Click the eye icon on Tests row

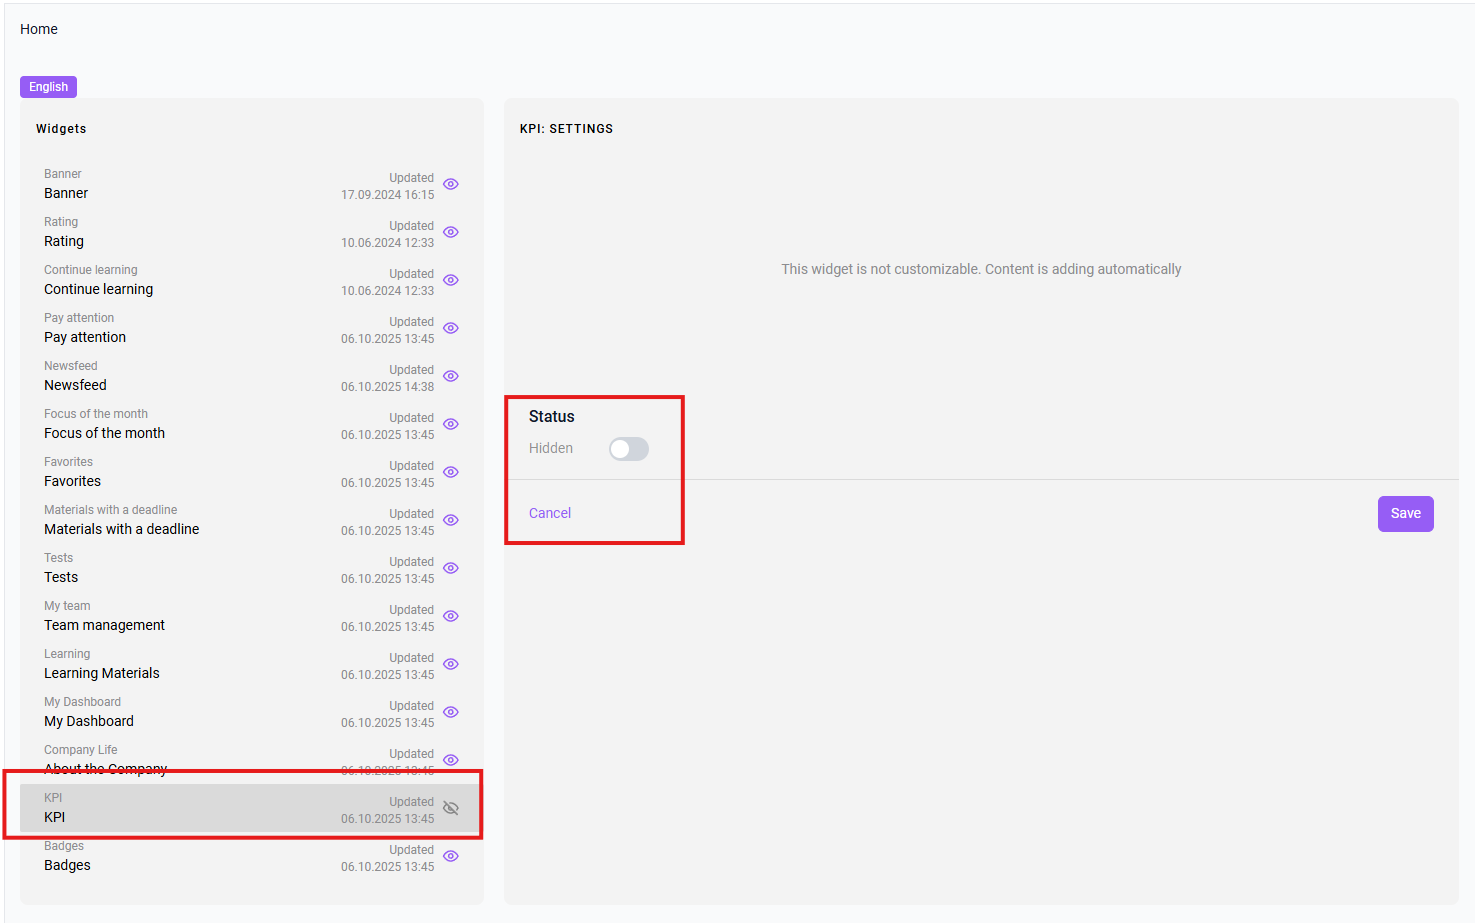(451, 568)
